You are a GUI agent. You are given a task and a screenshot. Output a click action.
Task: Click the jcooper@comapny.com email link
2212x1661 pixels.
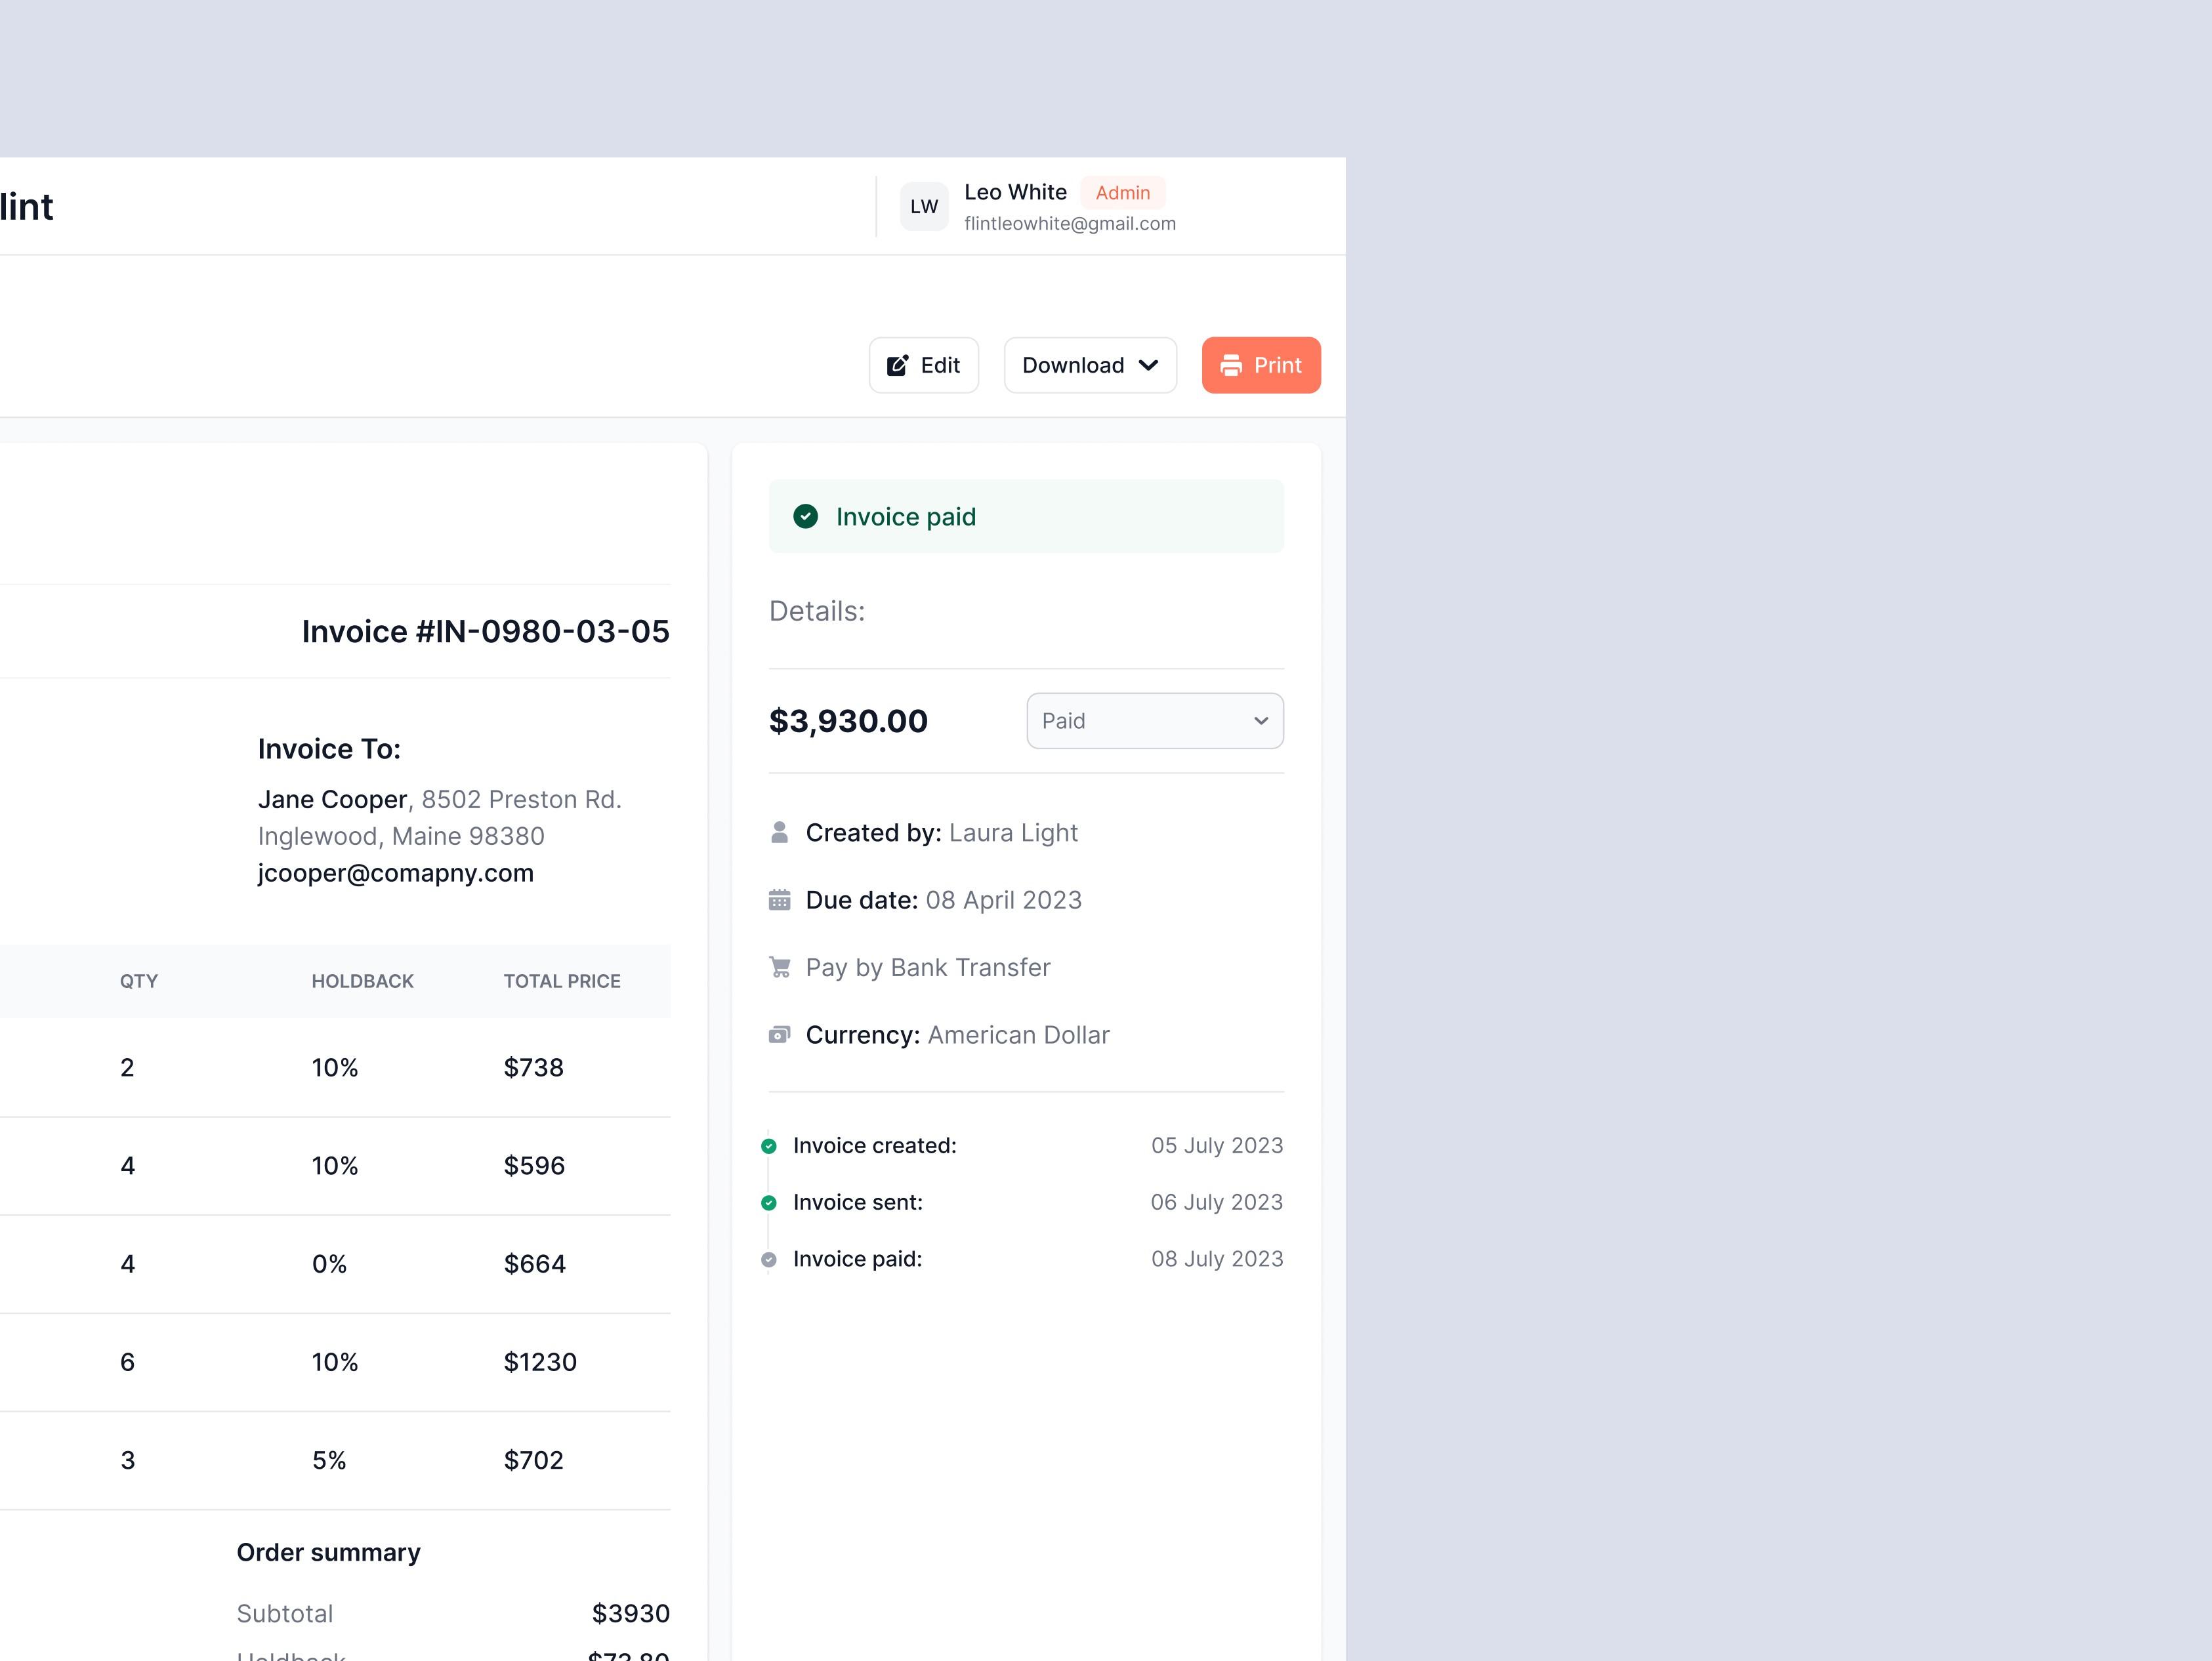click(x=395, y=873)
